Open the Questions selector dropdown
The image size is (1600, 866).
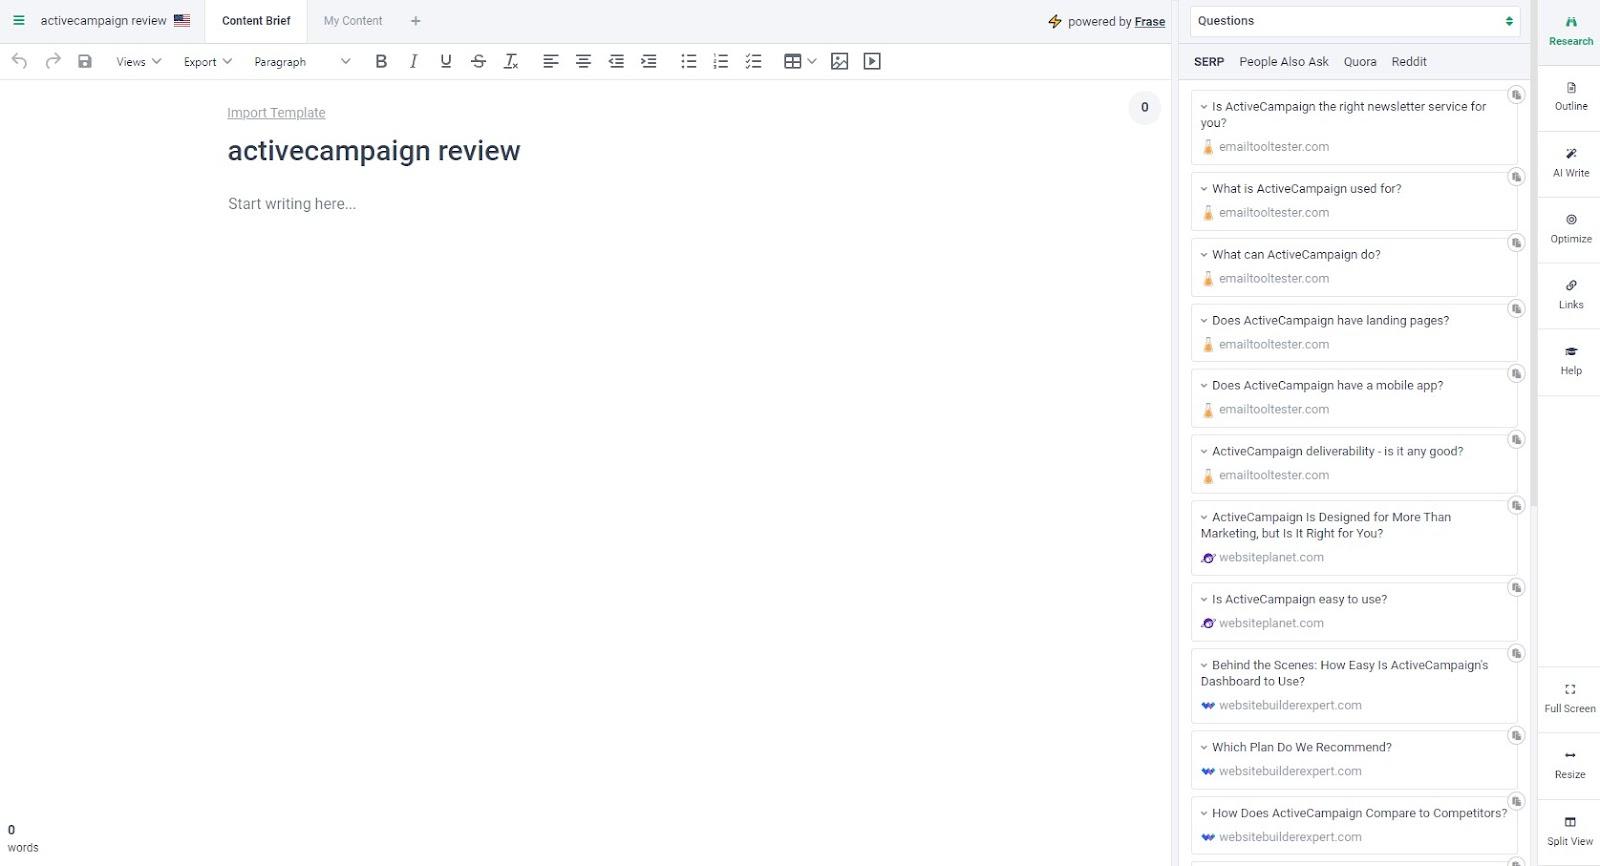[x=1355, y=21]
